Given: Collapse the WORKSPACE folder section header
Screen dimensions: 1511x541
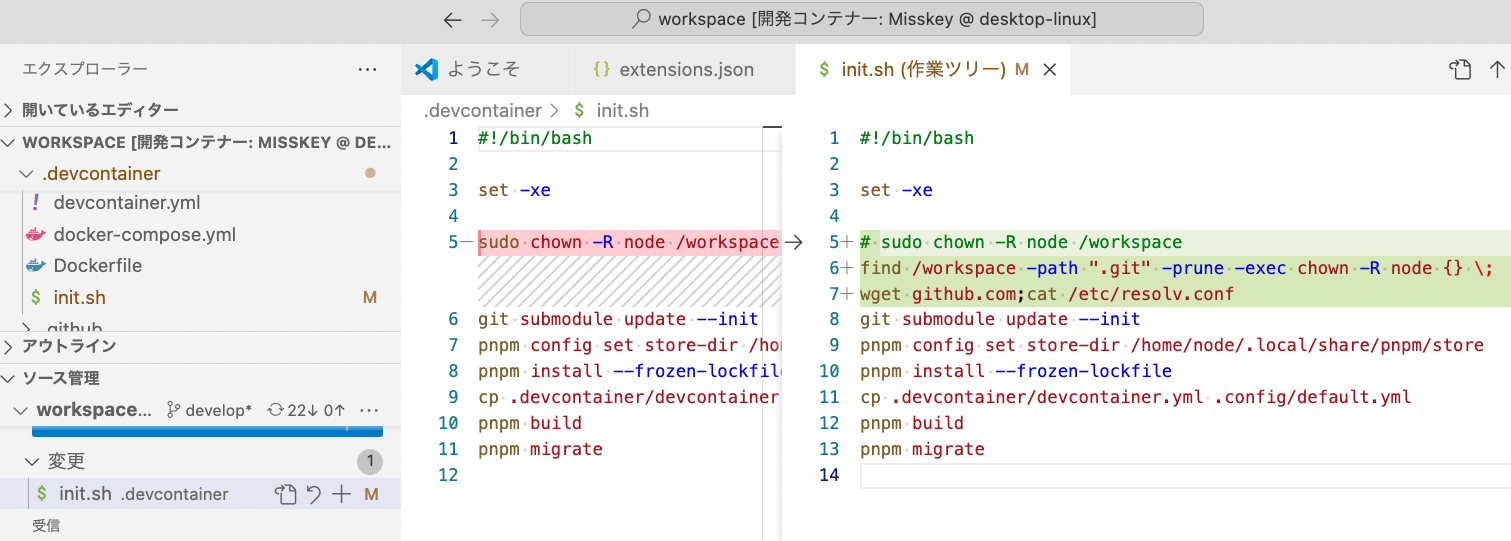Looking at the screenshot, I should pos(200,142).
